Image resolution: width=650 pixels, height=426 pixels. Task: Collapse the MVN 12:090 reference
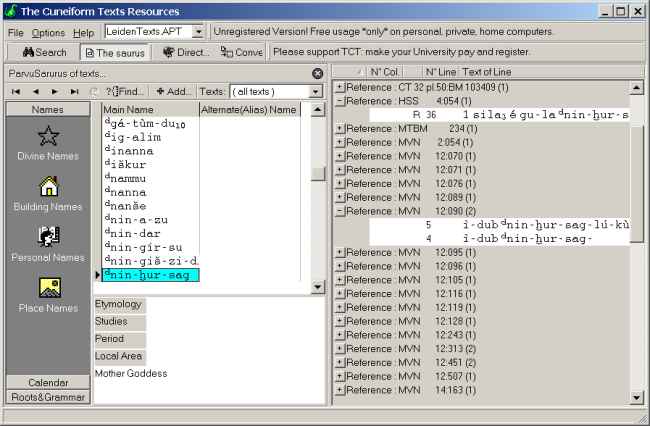point(340,211)
